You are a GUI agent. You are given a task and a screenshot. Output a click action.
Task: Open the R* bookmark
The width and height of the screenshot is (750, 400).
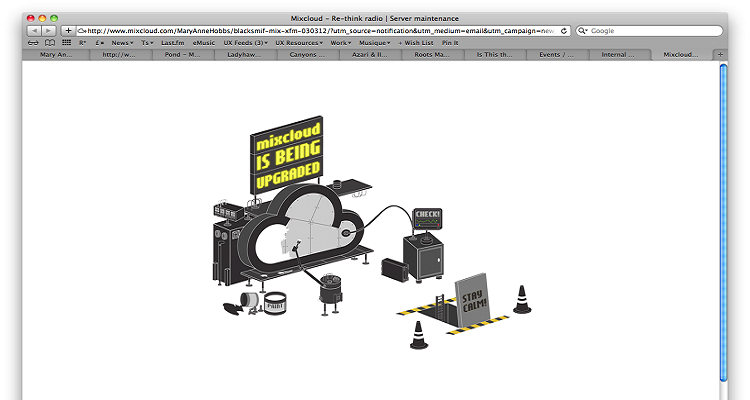click(x=83, y=43)
